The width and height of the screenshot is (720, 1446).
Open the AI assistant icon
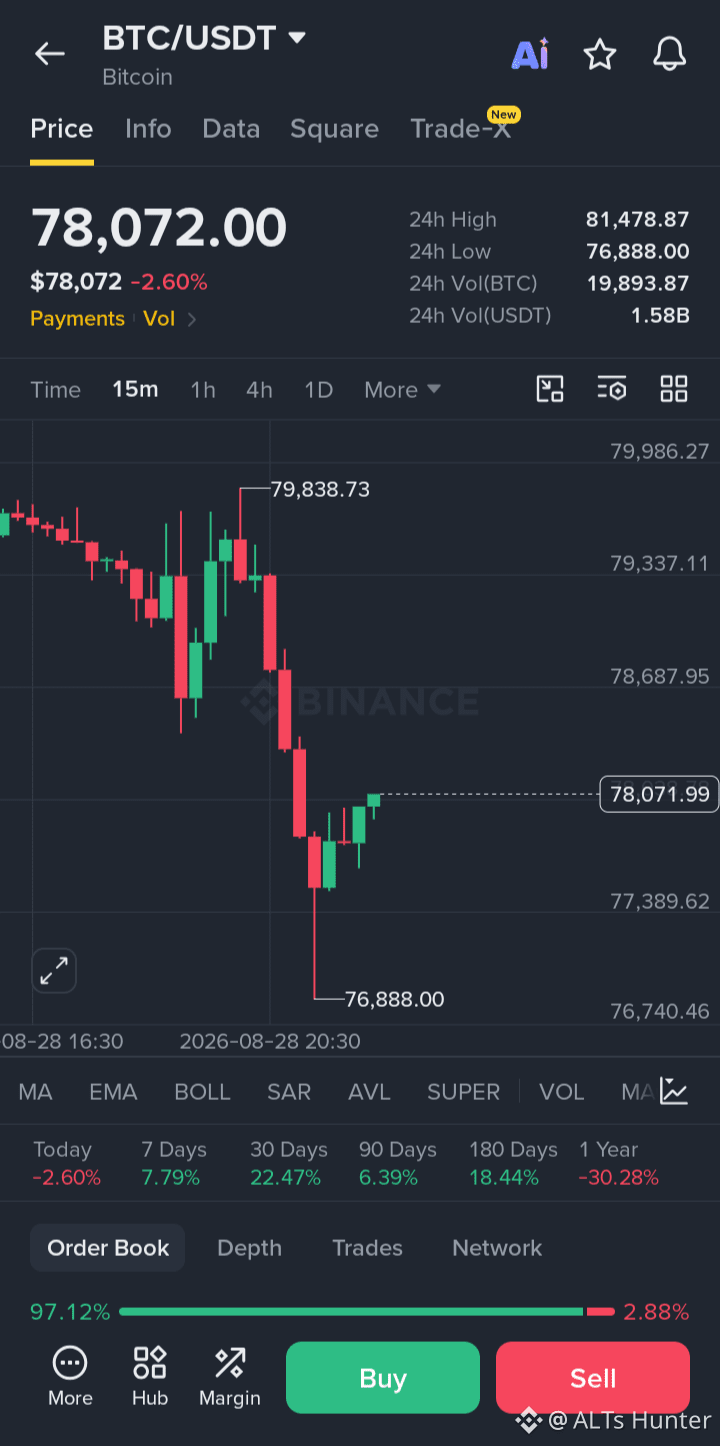[x=530, y=54]
